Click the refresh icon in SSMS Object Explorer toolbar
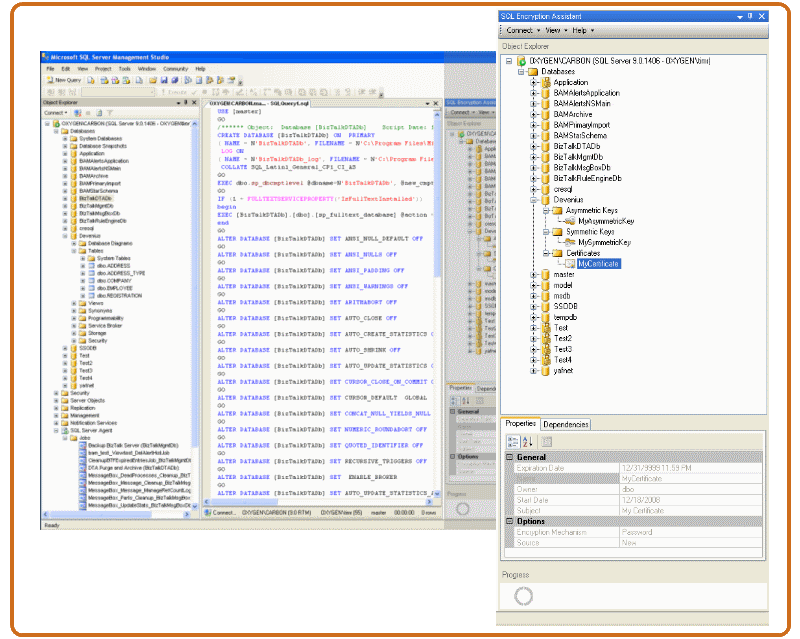Image resolution: width=800 pixels, height=639 pixels. point(99,113)
